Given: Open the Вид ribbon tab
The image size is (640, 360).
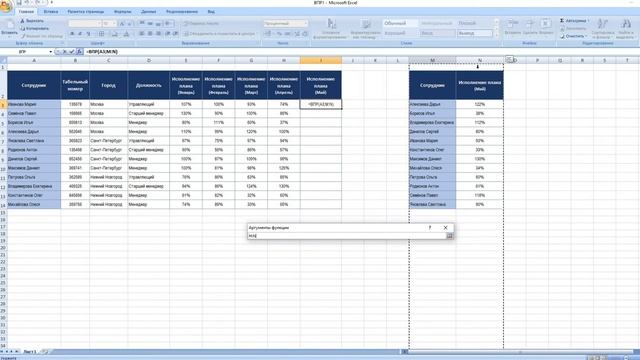Looking at the screenshot, I should [x=211, y=12].
